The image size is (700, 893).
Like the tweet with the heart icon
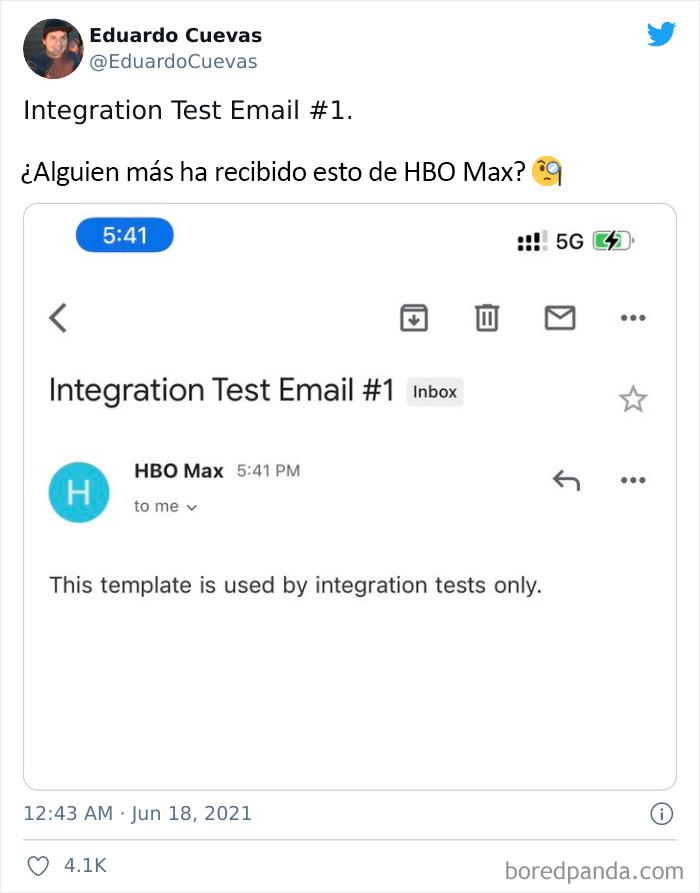tap(38, 866)
